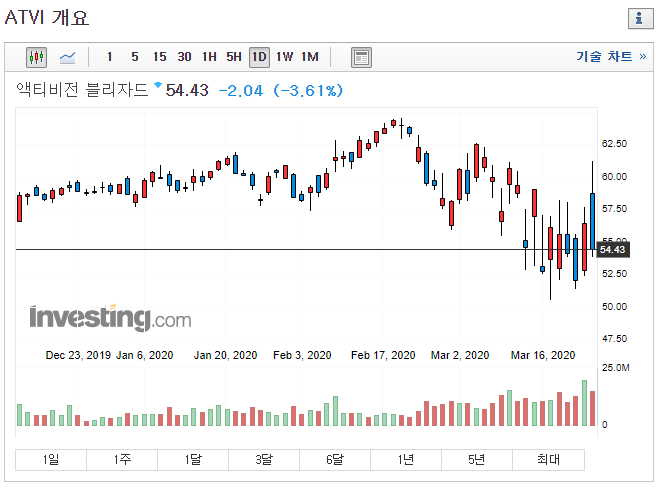The width and height of the screenshot is (665, 489).
Task: Switch interval to 1M
Action: [x=310, y=57]
